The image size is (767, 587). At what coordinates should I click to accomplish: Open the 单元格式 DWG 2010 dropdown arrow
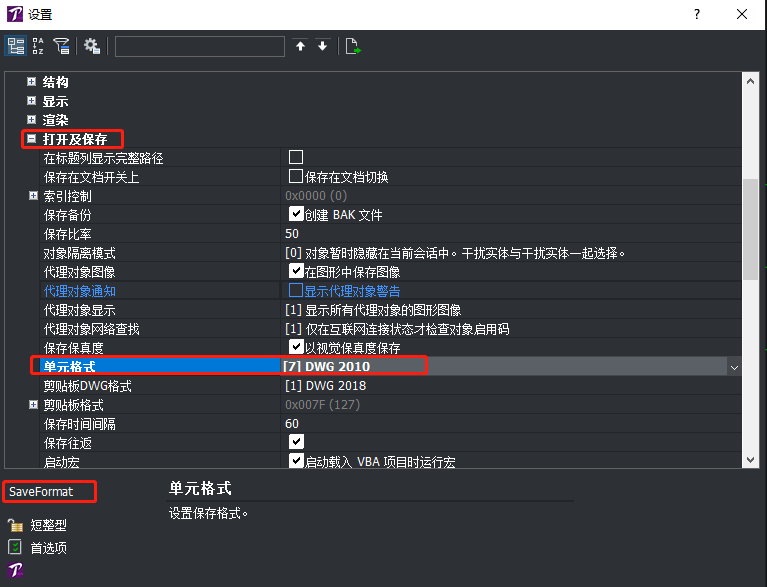click(735, 367)
